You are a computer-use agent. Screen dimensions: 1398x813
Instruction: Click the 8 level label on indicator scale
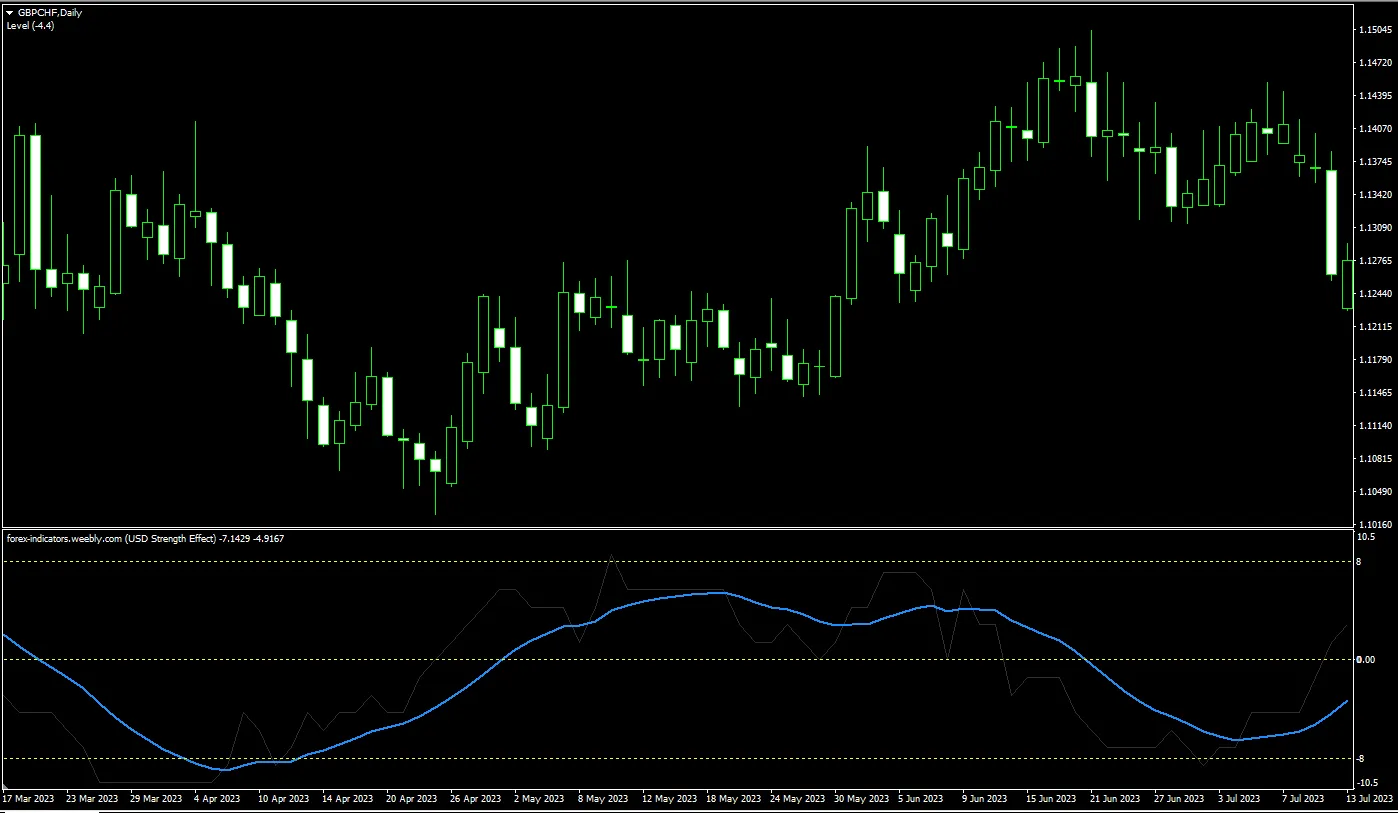(1360, 562)
